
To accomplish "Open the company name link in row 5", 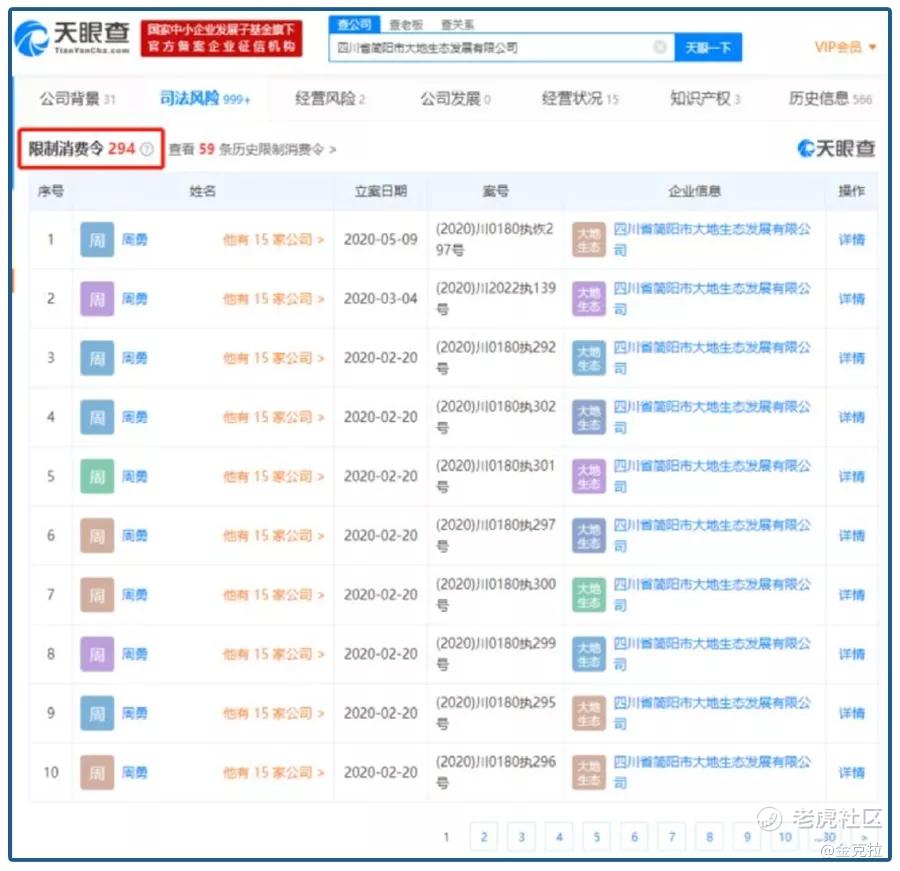I will point(712,476).
